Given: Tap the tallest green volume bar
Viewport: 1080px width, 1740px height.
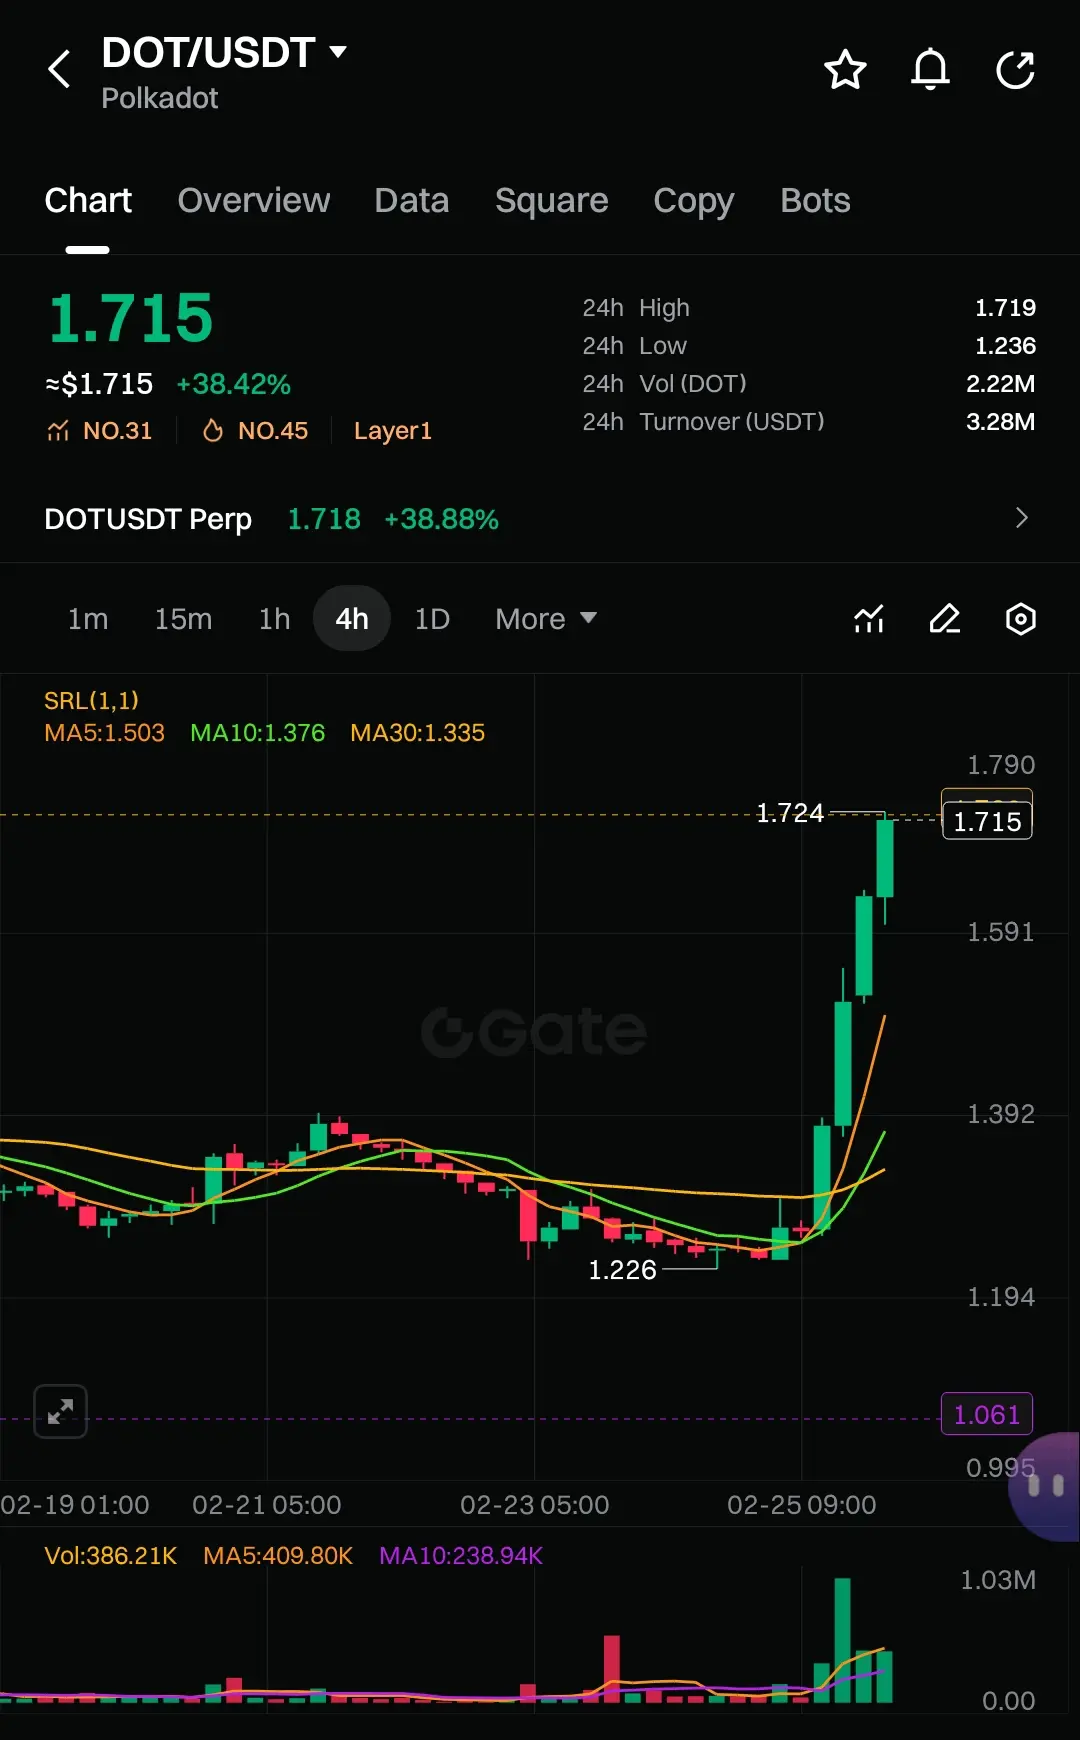Looking at the screenshot, I should (x=842, y=1640).
